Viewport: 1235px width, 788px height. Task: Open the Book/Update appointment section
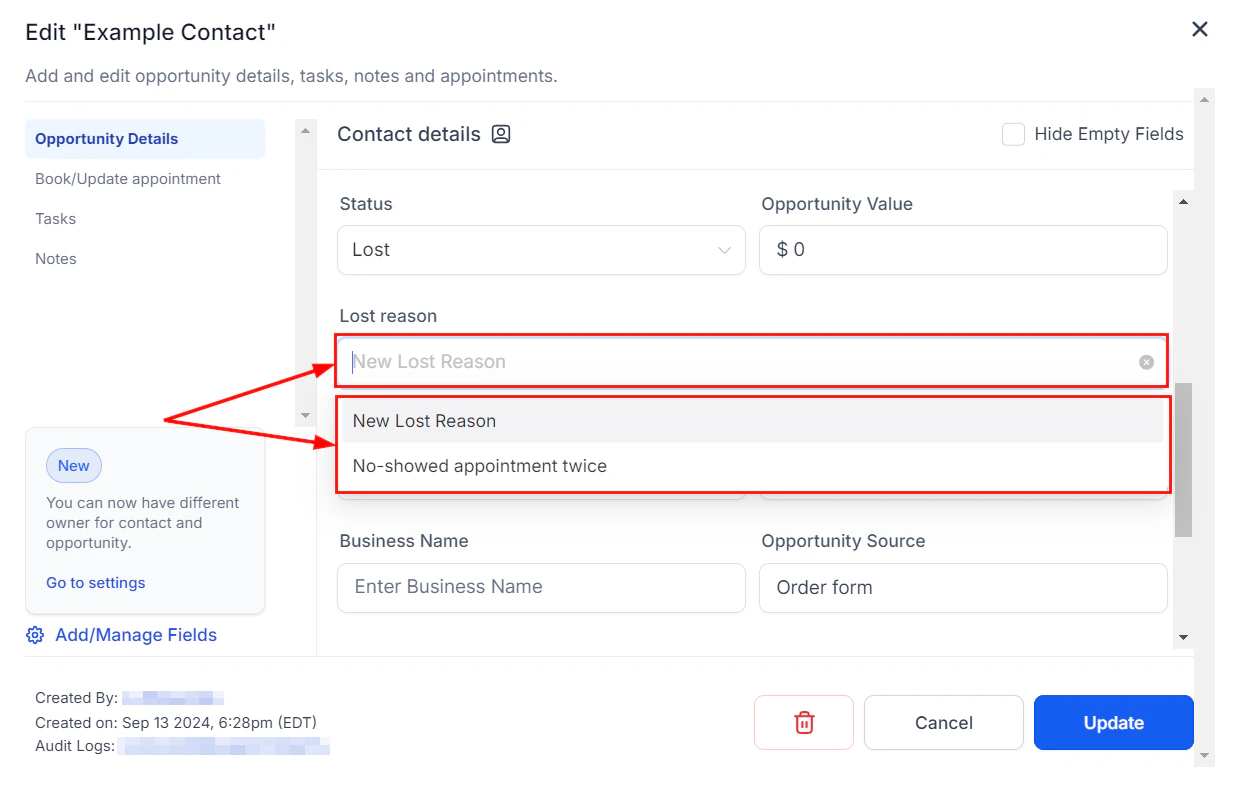127,178
